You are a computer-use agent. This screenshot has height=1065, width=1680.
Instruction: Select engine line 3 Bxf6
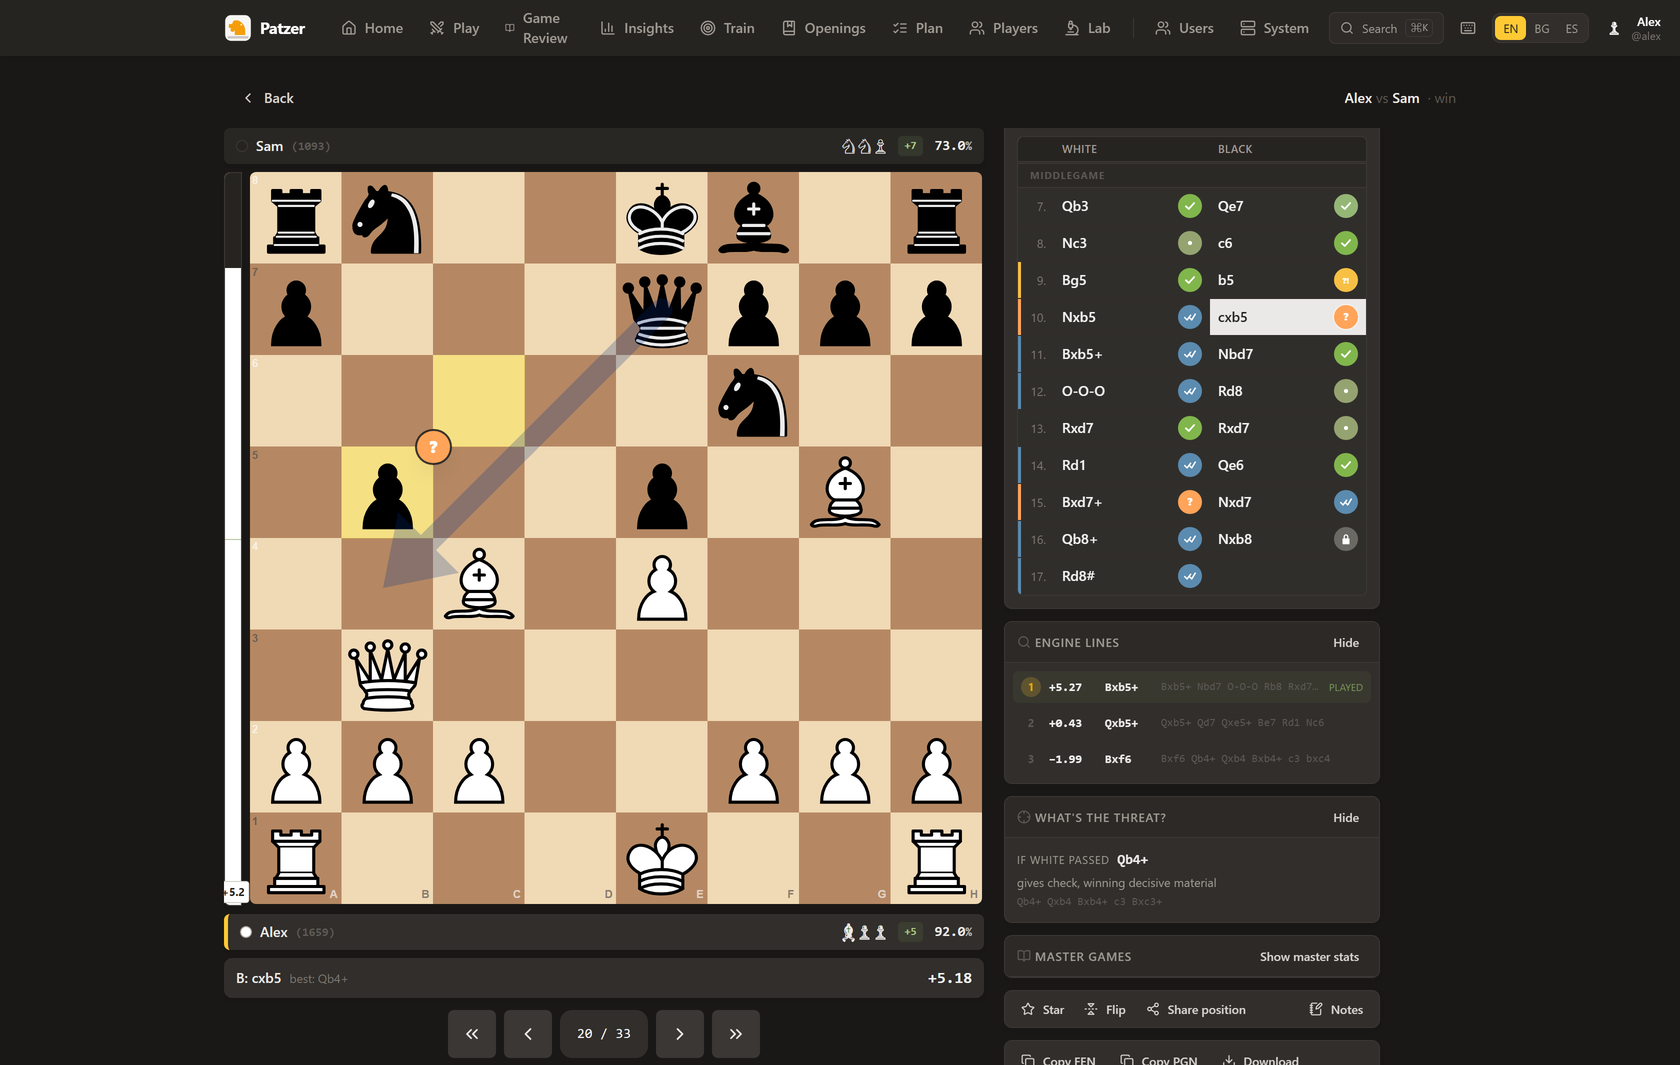coord(1191,759)
